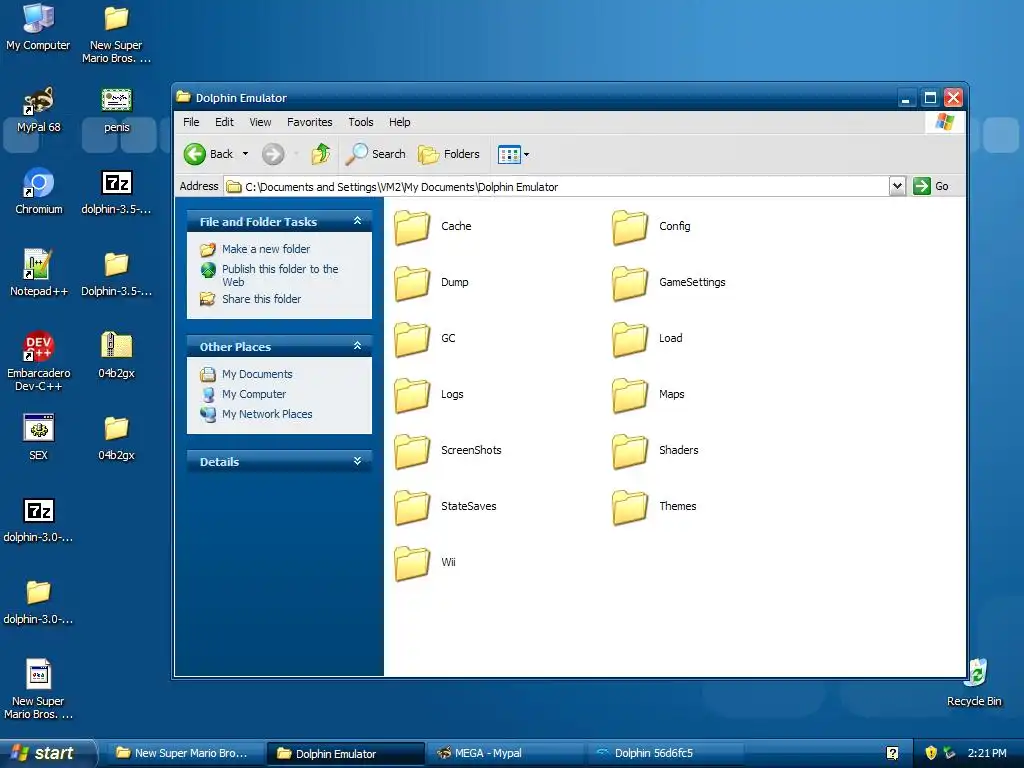
Task: Go up one folder level
Action: click(x=321, y=154)
